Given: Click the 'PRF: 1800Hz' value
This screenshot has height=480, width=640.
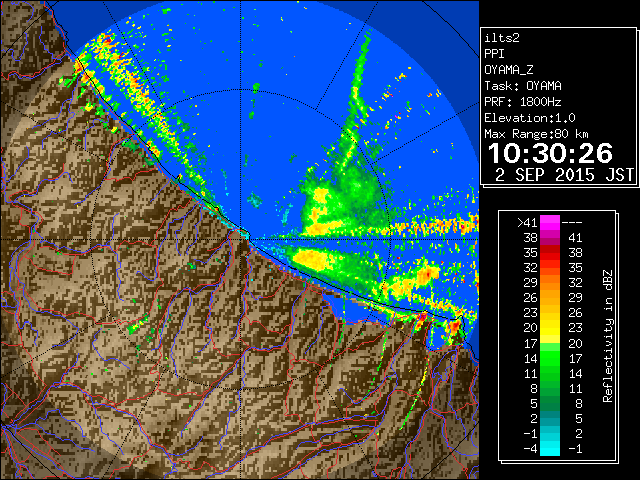Looking at the screenshot, I should (523, 102).
